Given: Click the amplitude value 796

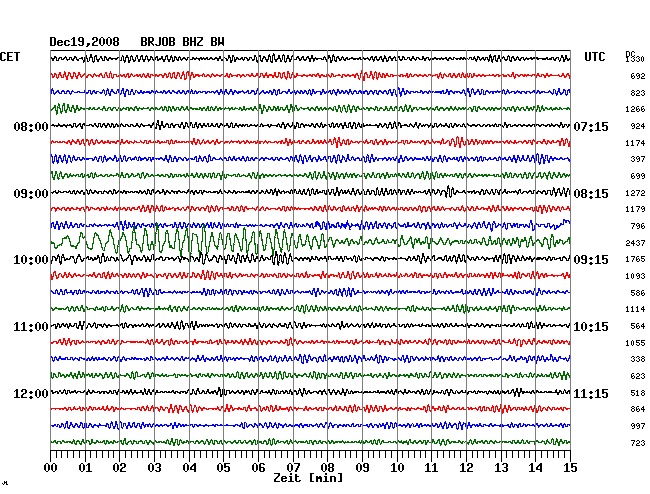Looking at the screenshot, I should tap(638, 226).
